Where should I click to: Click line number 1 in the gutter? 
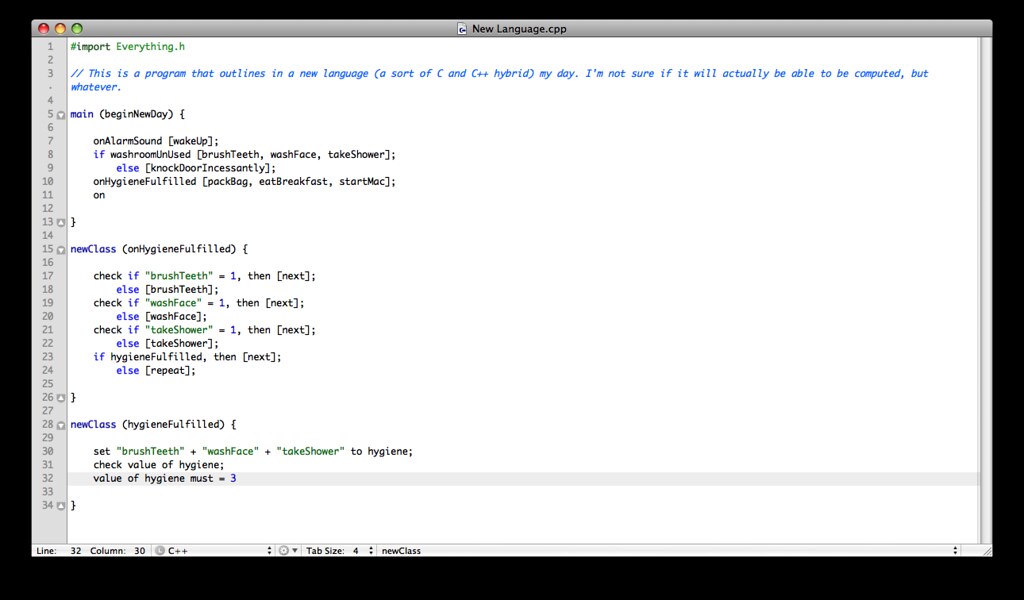click(50, 46)
